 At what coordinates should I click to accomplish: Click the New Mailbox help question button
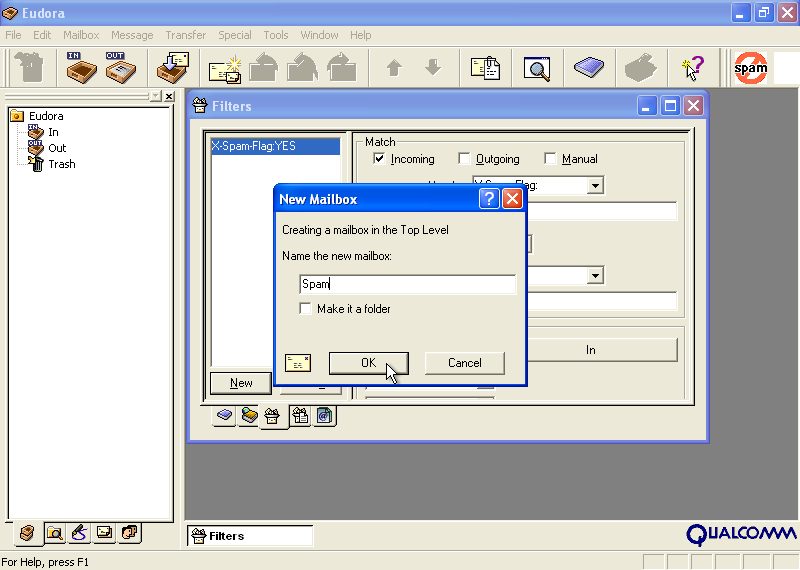pos(489,199)
